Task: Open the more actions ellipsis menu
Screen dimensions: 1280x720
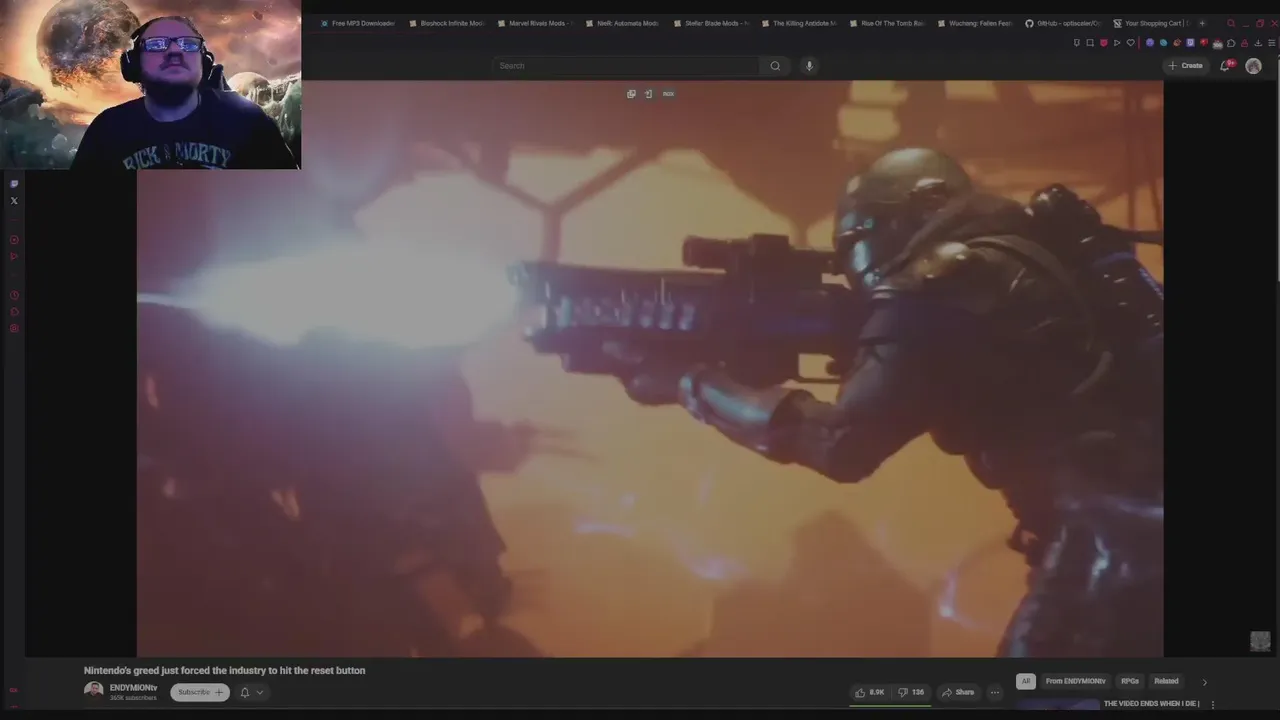Action: pyautogui.click(x=995, y=692)
